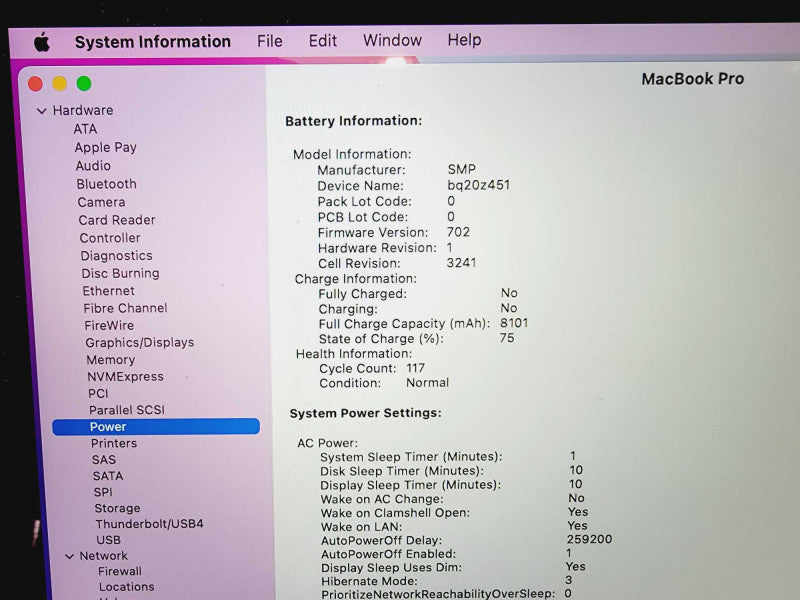Click the 'Health Information:' label
Screen dimensions: 800x600
tap(354, 354)
